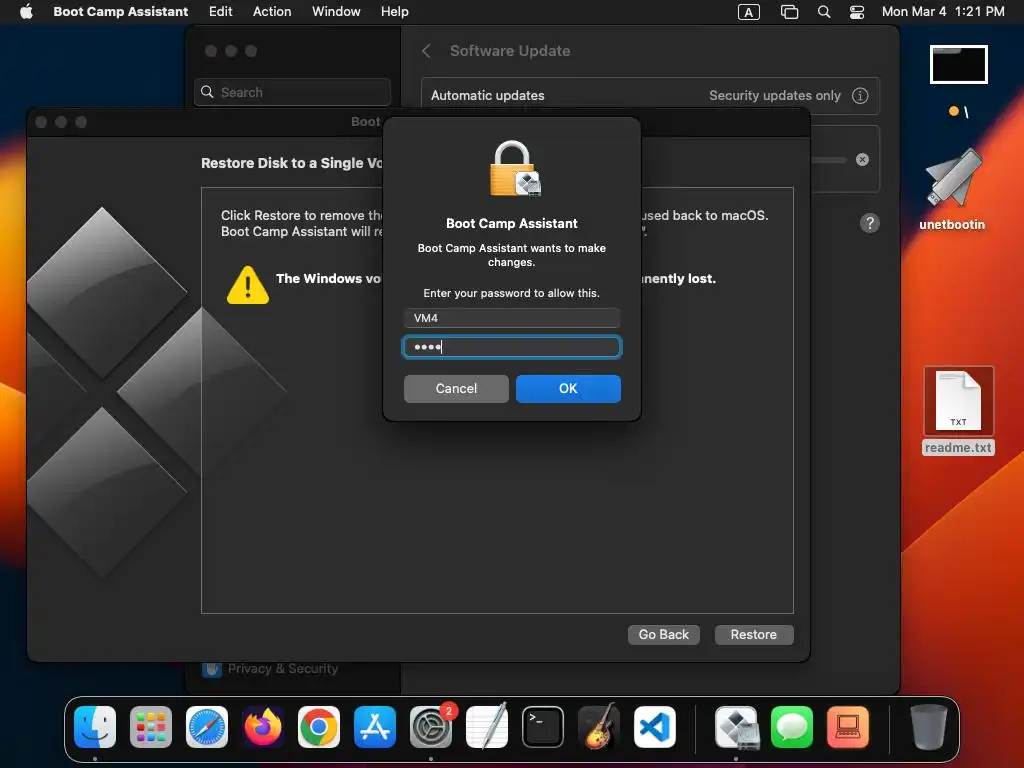The image size is (1024, 768).
Task: Open Finder from the Dock
Action: (95, 727)
